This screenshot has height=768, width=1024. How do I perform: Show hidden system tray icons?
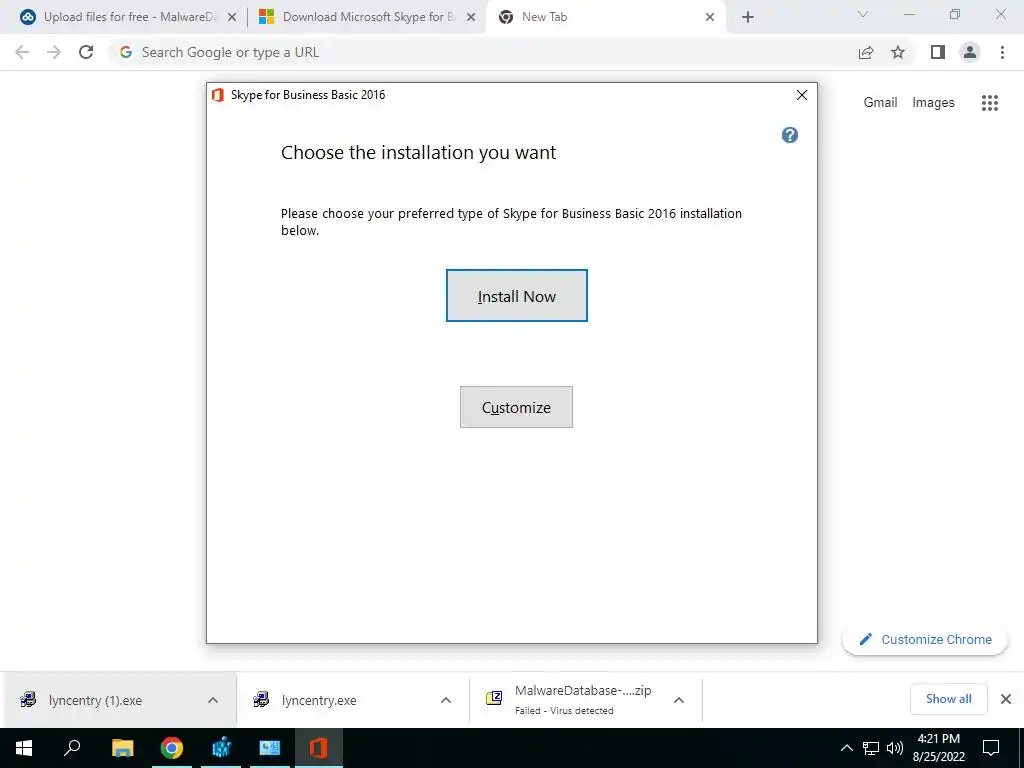(846, 748)
